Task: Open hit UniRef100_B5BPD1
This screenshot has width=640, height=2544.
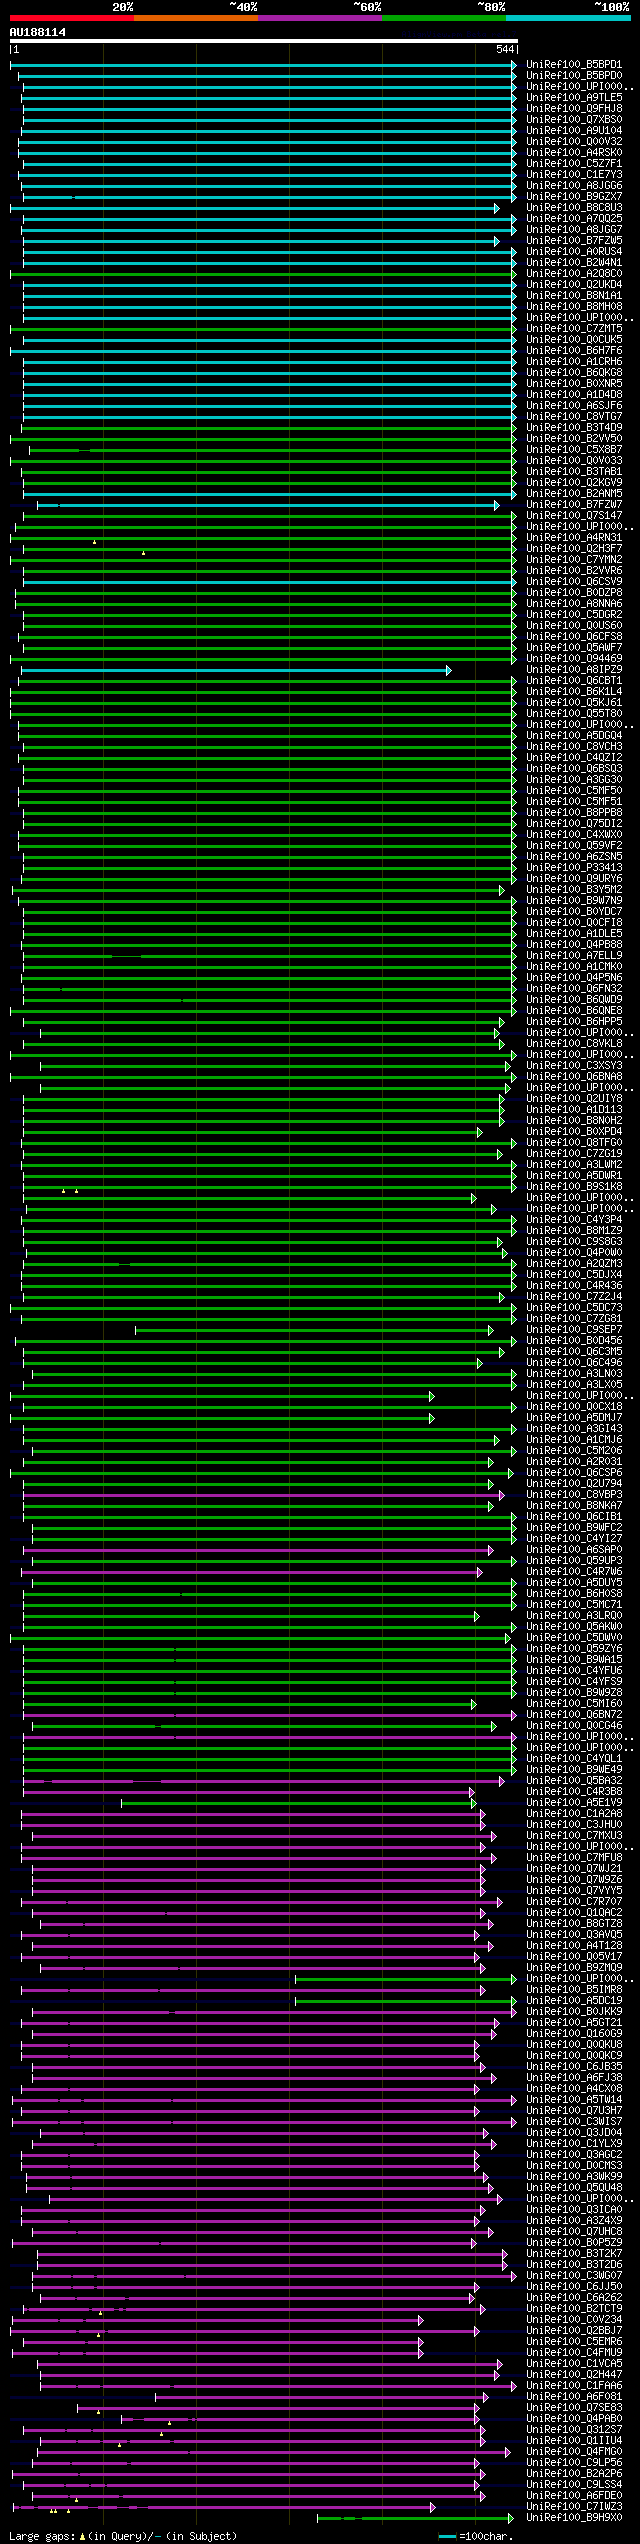Action: click(574, 65)
